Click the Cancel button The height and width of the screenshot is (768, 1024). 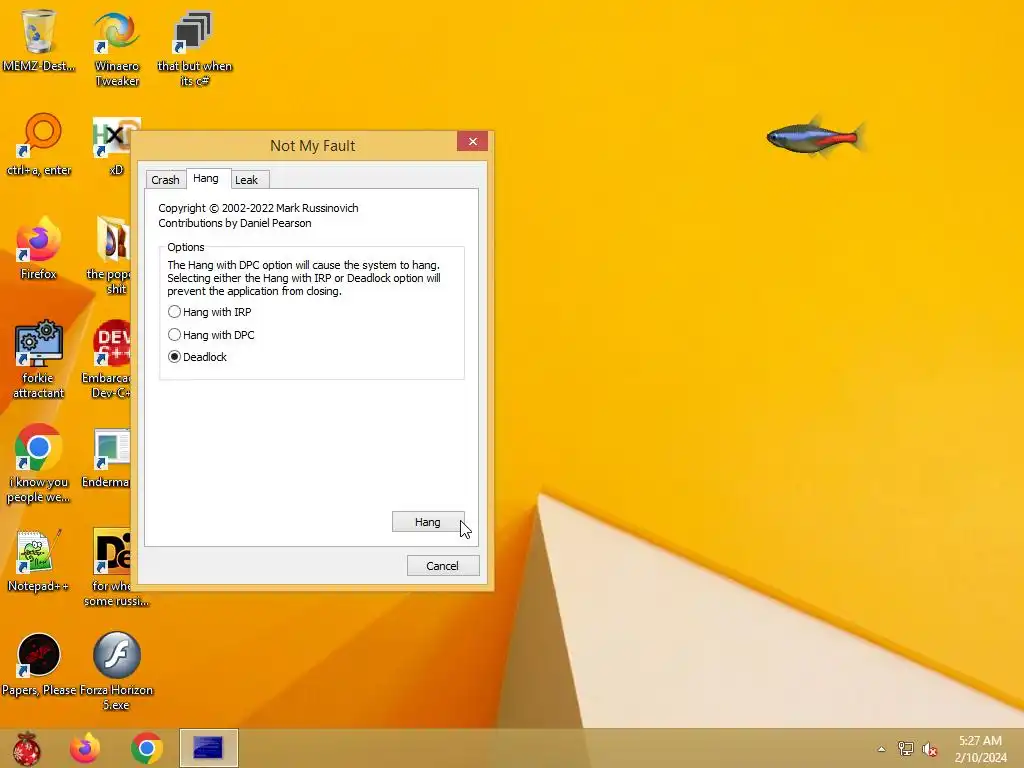(x=443, y=566)
